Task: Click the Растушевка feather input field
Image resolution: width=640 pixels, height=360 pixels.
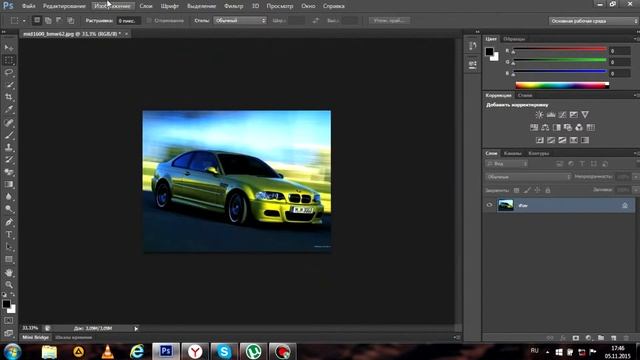Action: click(x=128, y=20)
